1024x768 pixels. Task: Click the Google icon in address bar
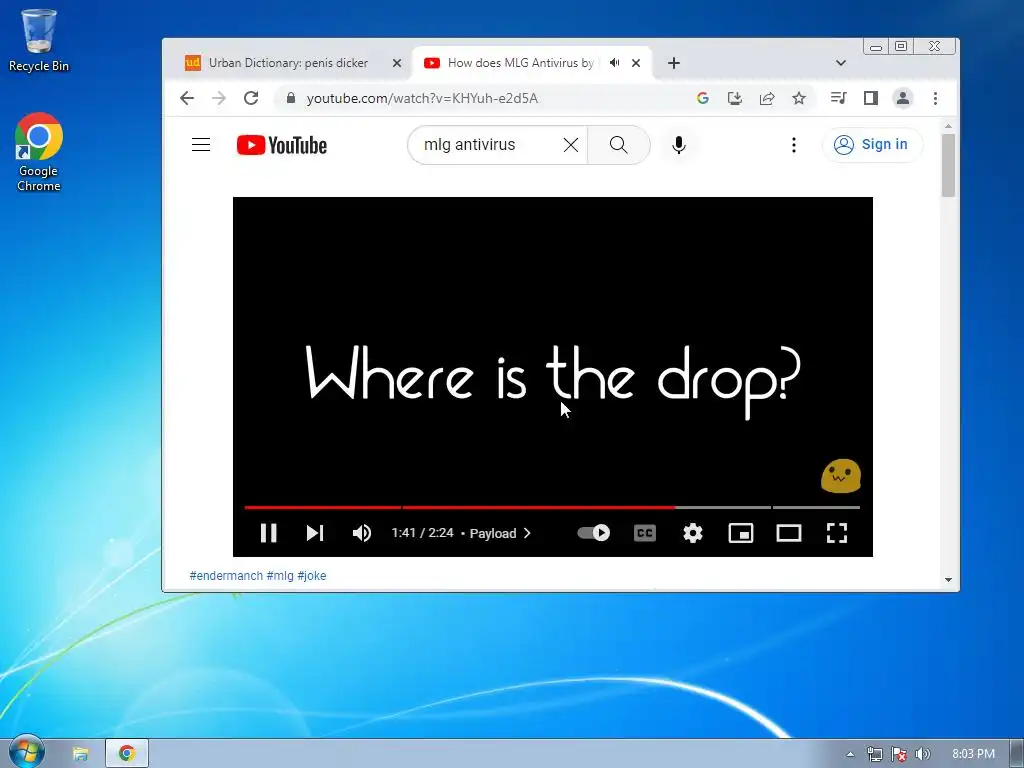click(703, 98)
